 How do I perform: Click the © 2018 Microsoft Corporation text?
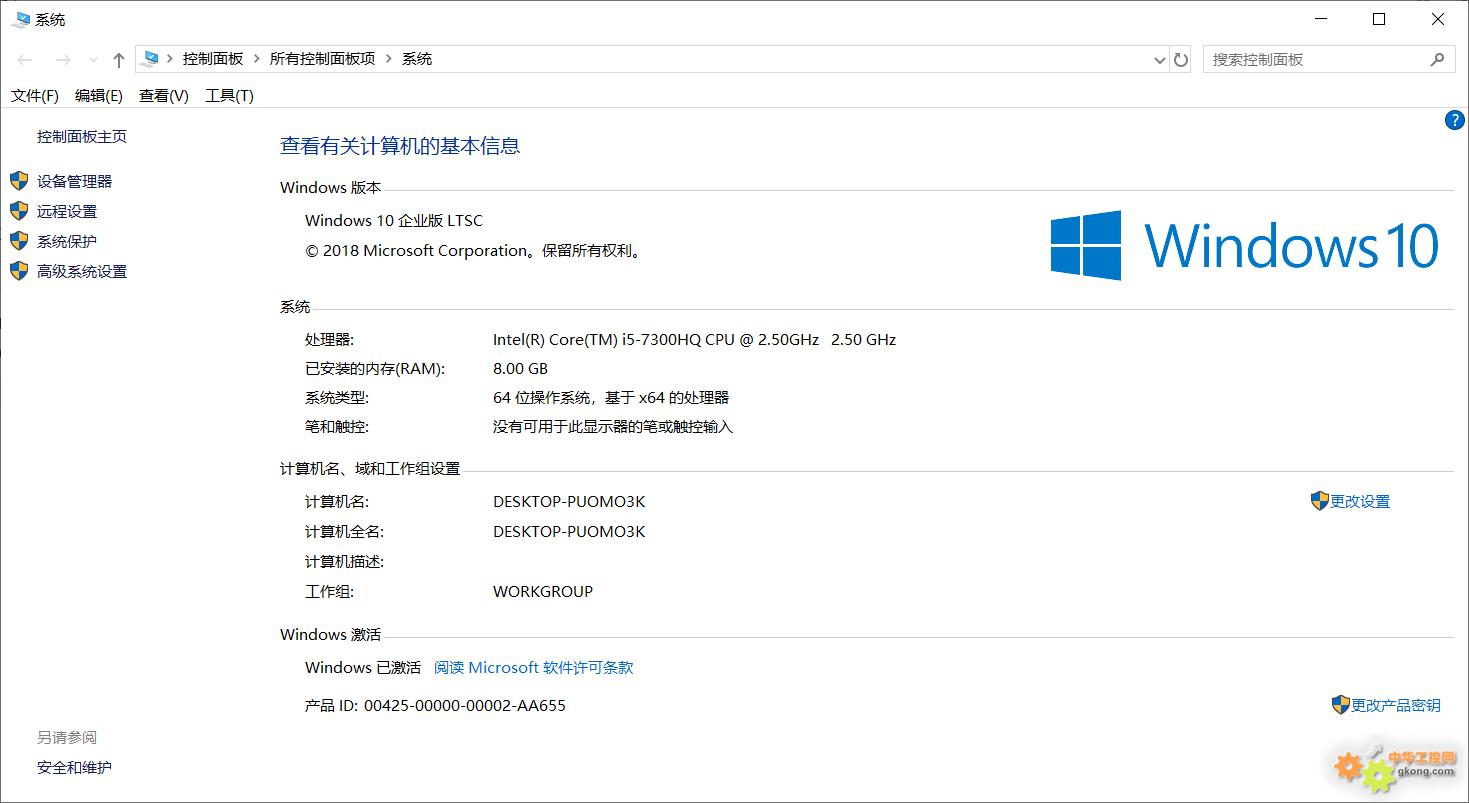coord(473,251)
